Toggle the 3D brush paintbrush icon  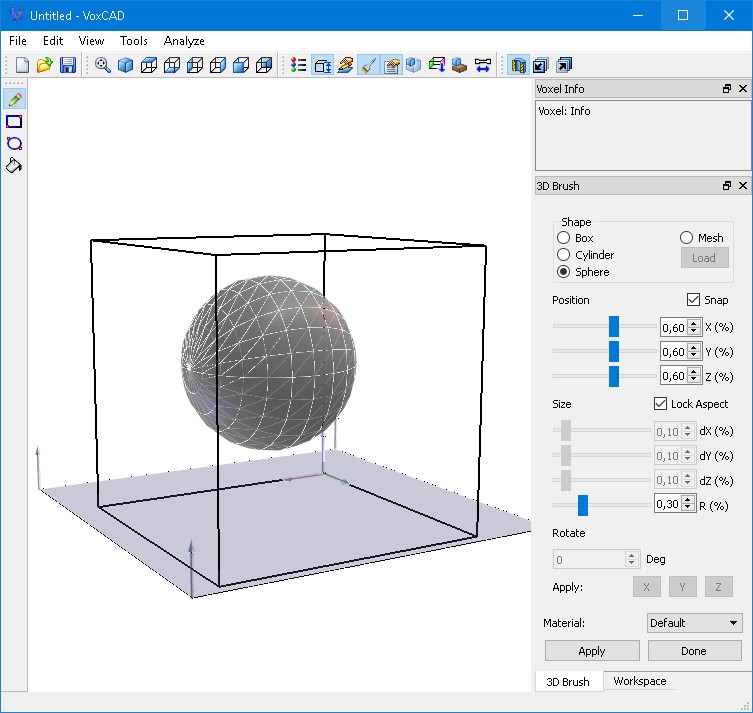pos(368,65)
